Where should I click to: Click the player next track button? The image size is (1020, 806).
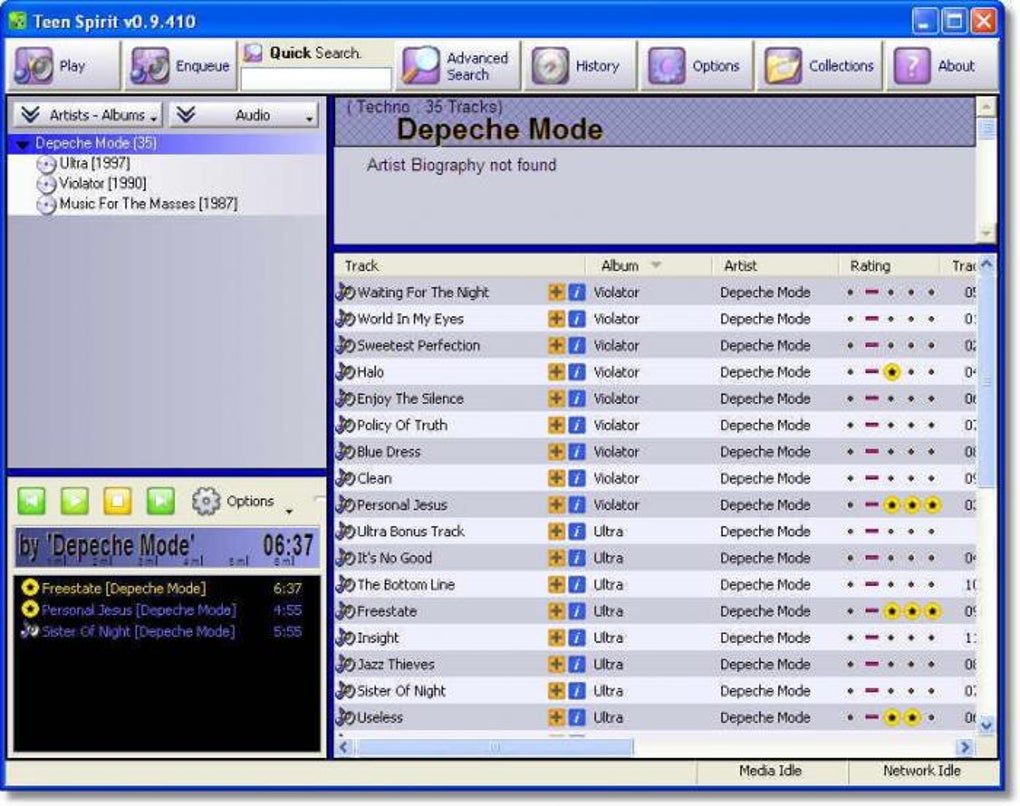[161, 501]
